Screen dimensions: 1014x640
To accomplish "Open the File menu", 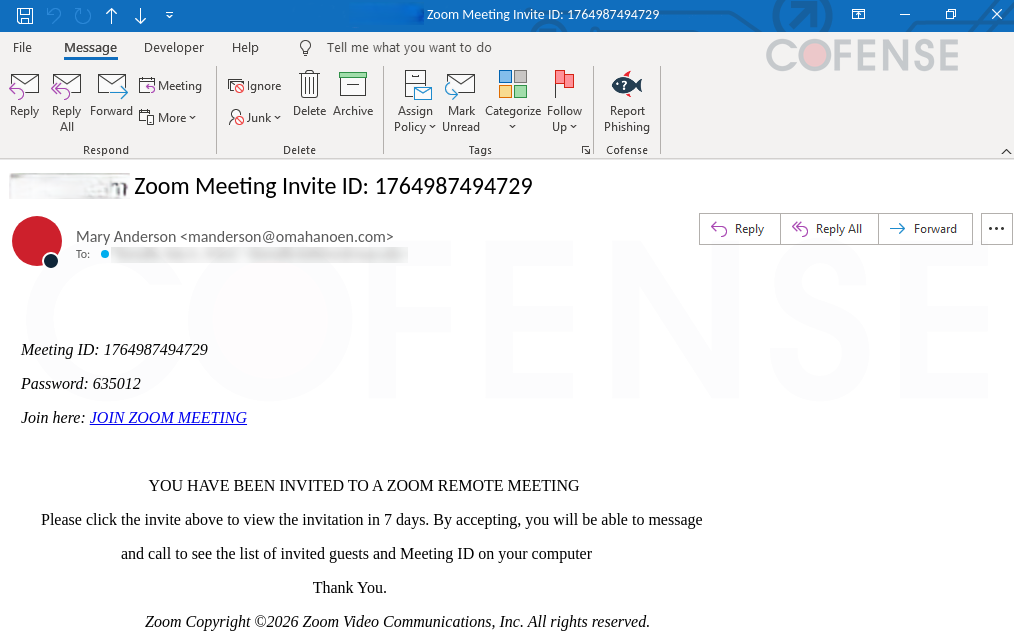I will click(x=22, y=47).
